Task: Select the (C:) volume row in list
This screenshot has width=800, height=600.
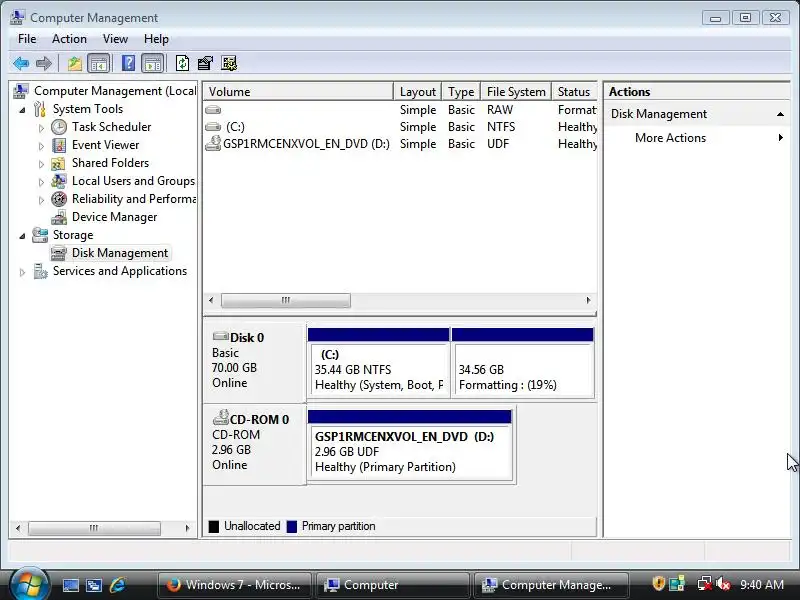Action: click(x=400, y=127)
